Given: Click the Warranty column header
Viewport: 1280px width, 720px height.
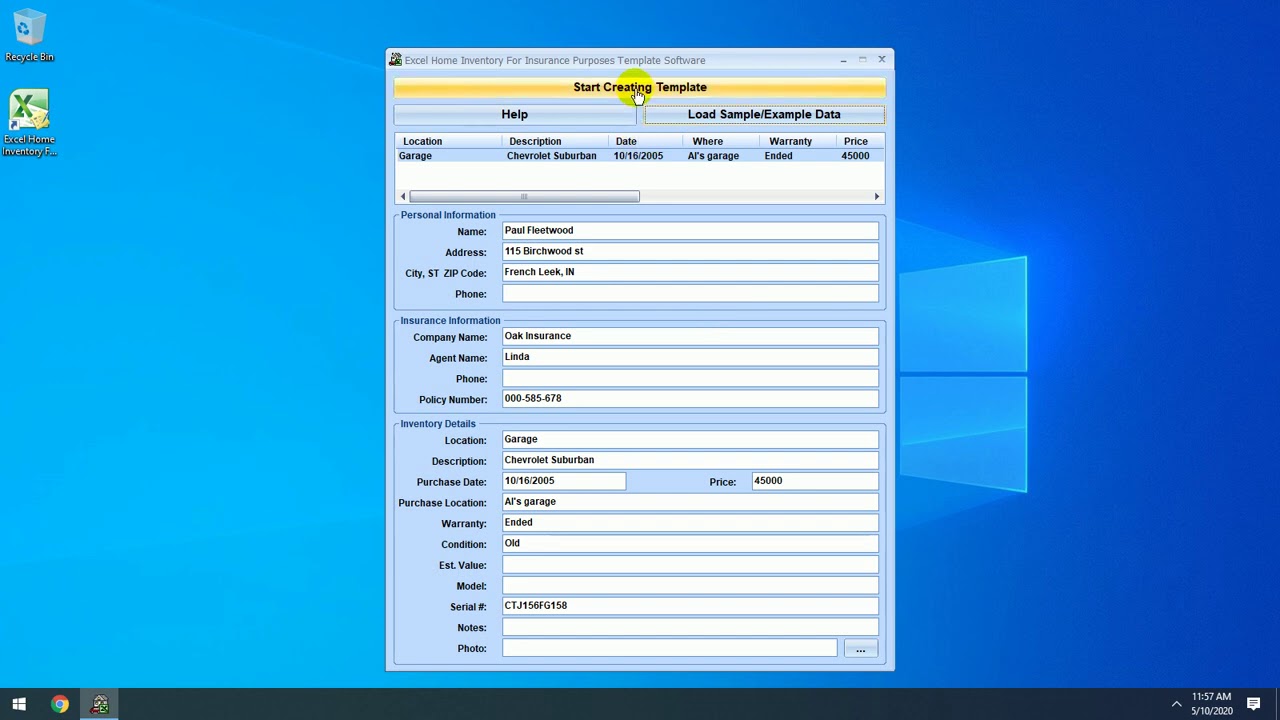Looking at the screenshot, I should tap(798, 141).
